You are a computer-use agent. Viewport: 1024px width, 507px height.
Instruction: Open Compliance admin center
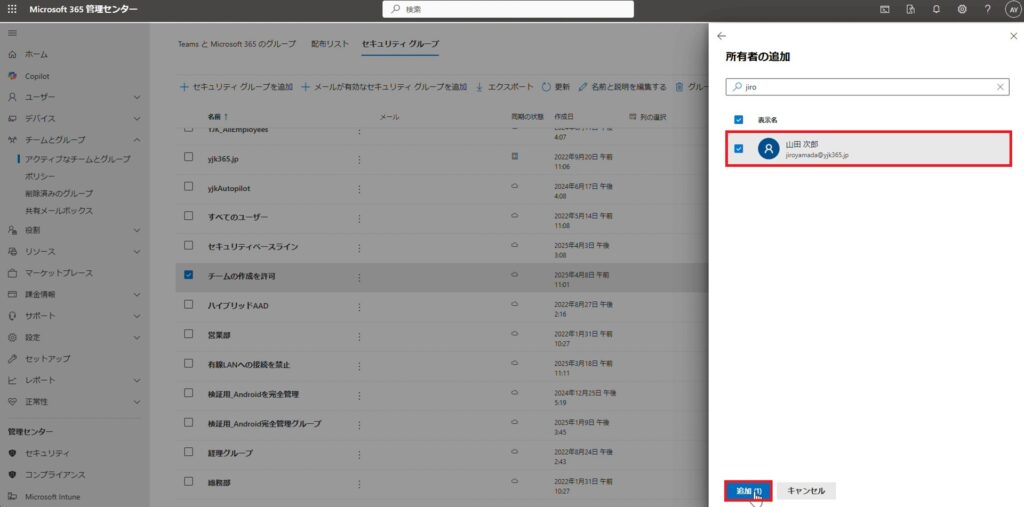(55, 474)
